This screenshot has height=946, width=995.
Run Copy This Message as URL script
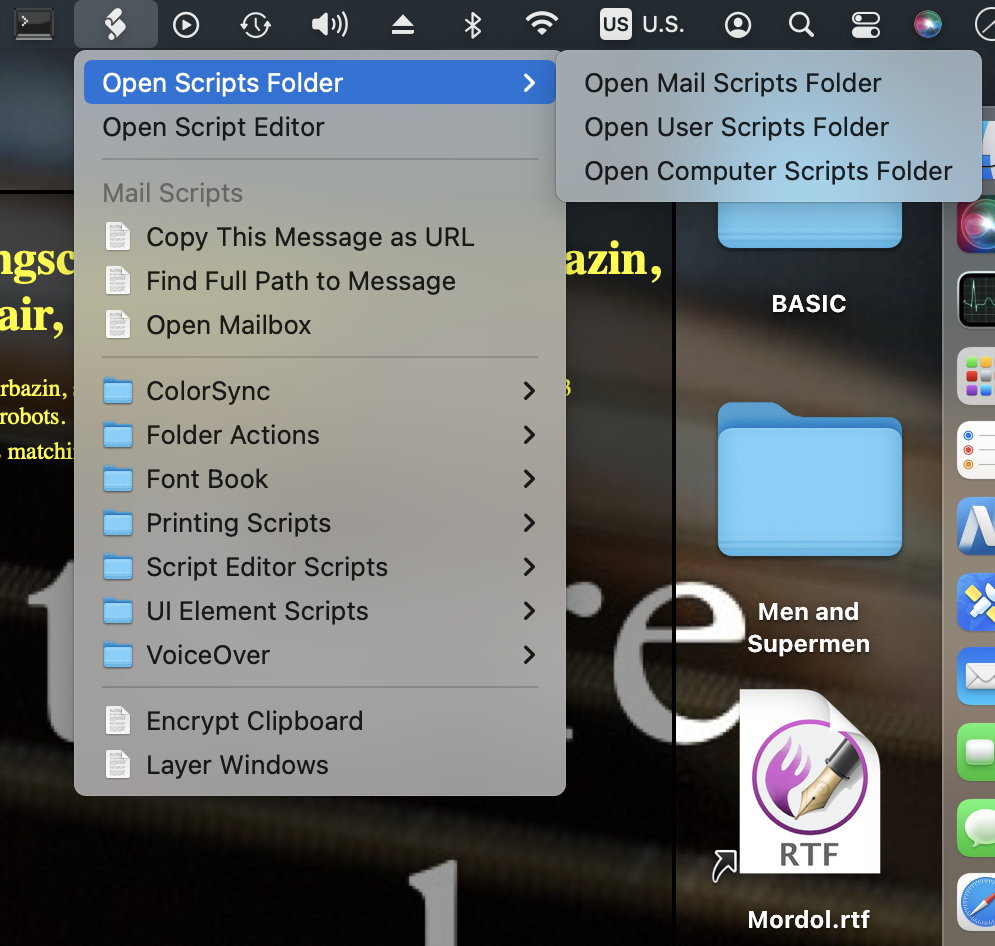[310, 237]
